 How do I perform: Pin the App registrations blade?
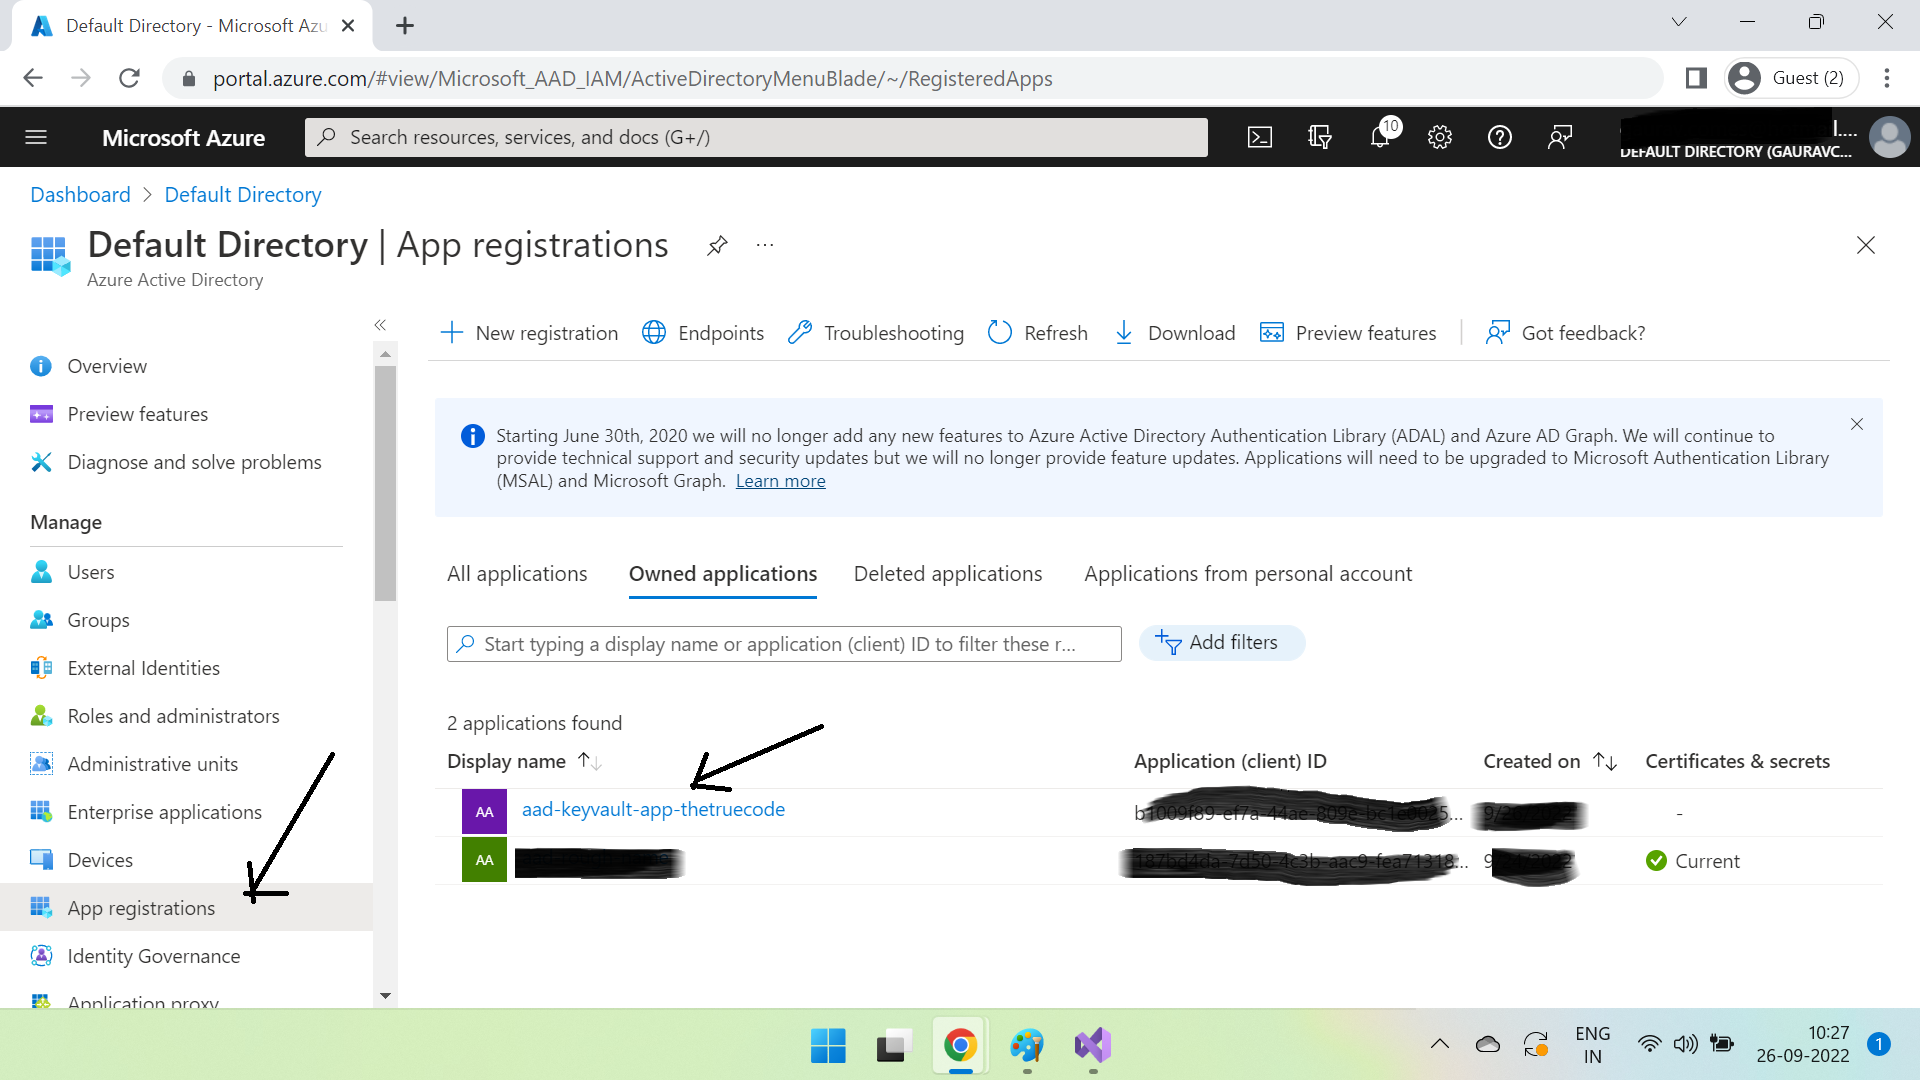717,245
